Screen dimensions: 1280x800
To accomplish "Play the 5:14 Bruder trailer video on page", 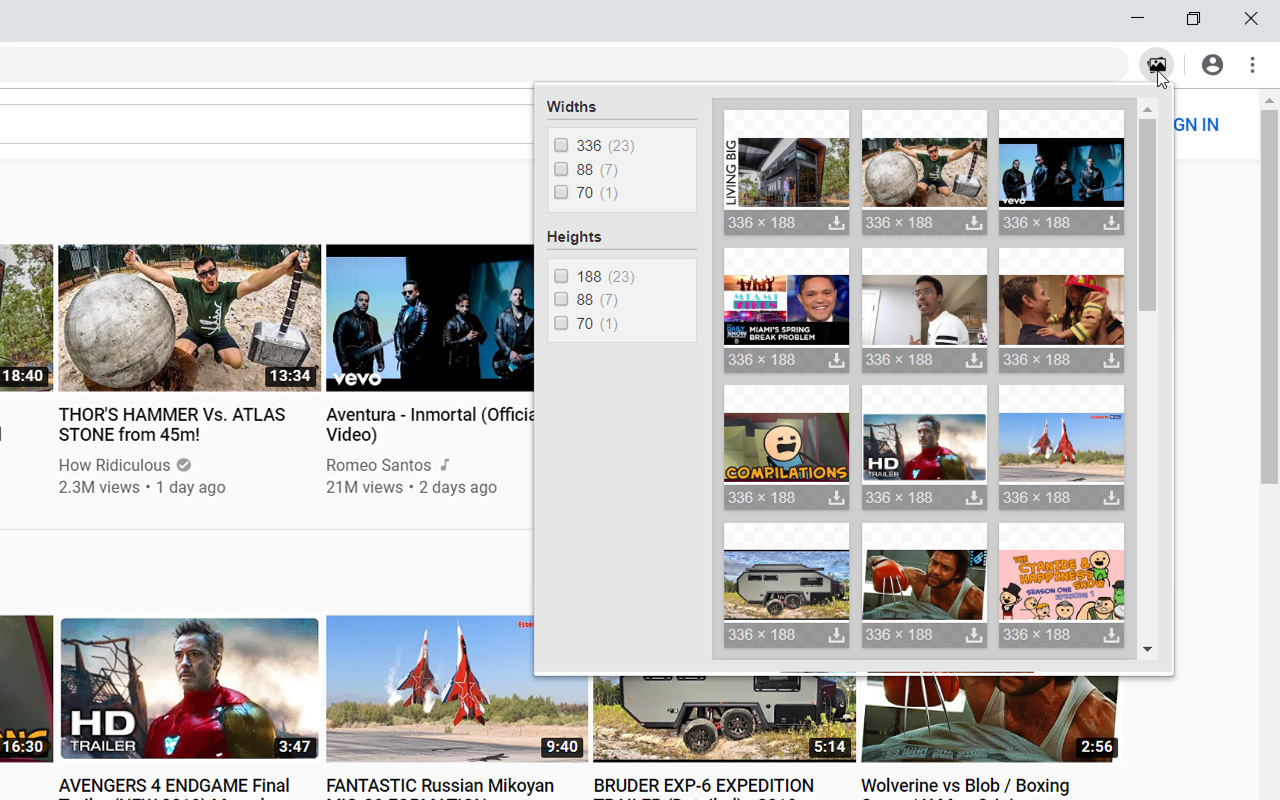I will point(724,719).
